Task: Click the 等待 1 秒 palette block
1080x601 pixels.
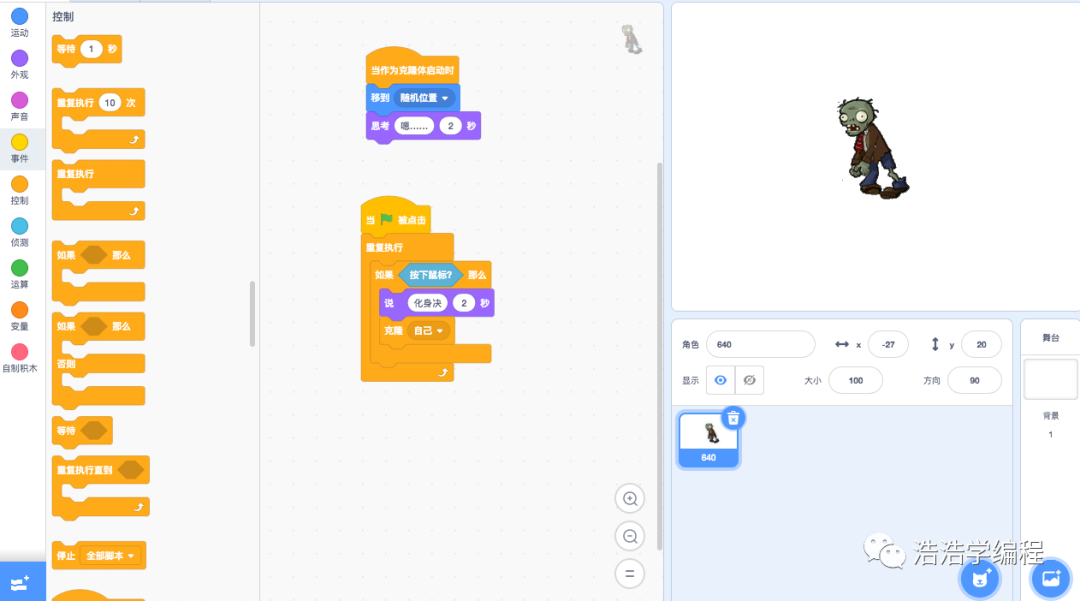Action: [x=87, y=50]
